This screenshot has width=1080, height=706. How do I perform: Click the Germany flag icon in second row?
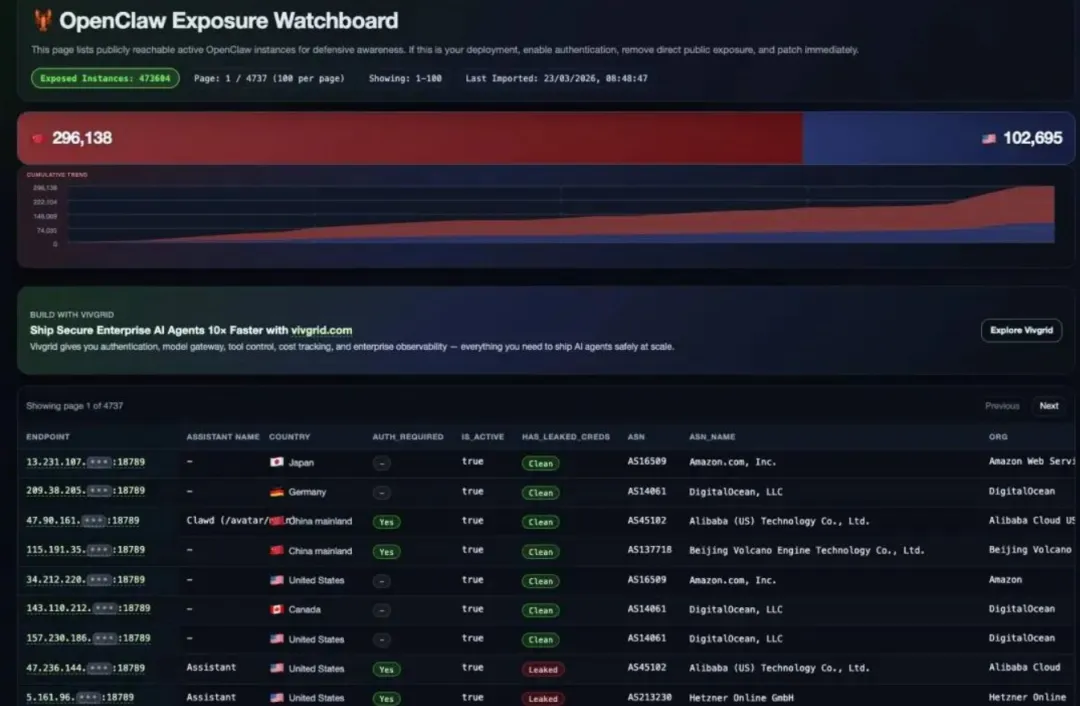(276, 492)
